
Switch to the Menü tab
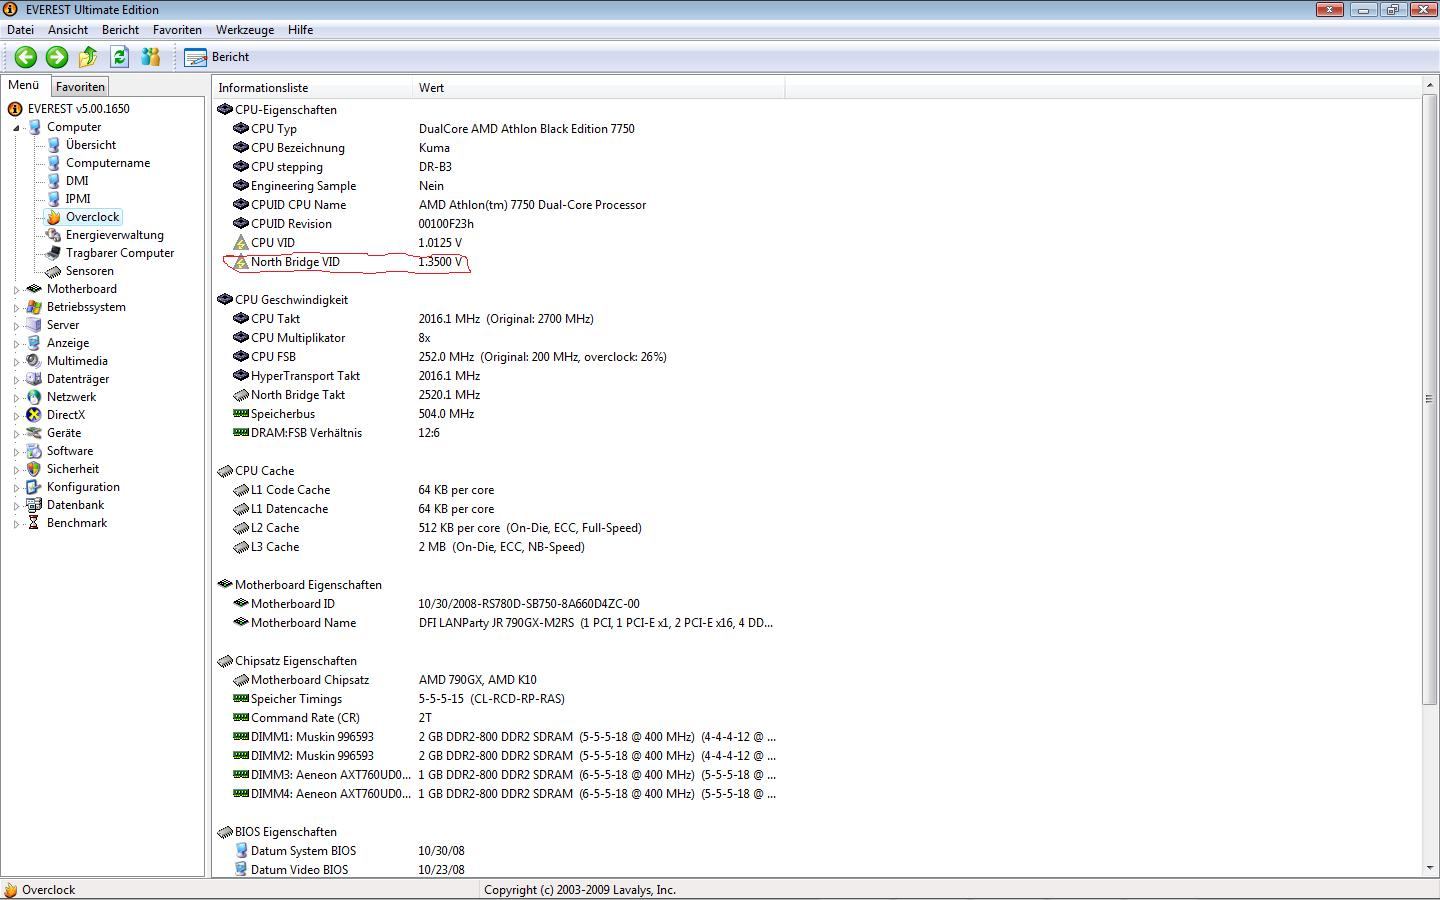pos(24,85)
